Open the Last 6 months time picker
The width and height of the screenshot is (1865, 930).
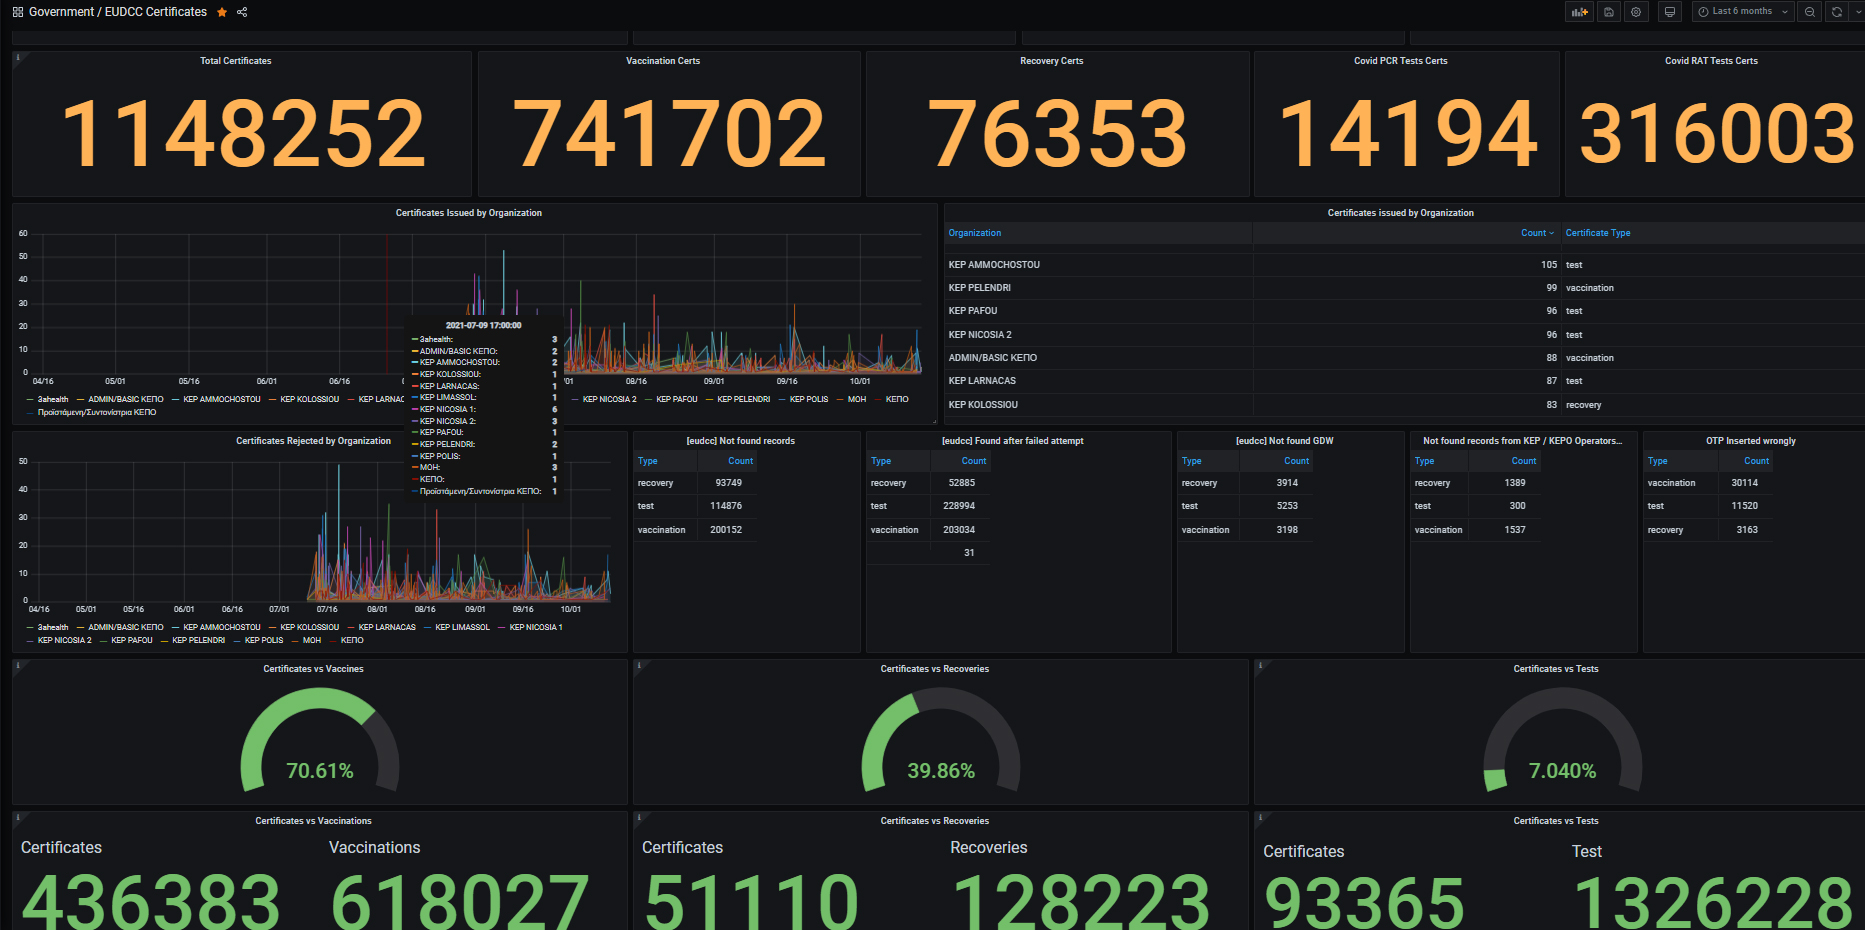tap(1743, 12)
